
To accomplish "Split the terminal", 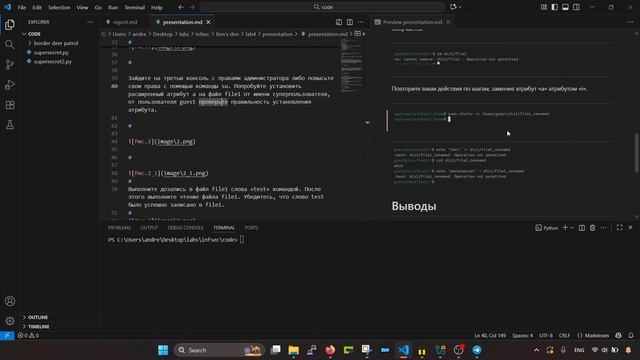I will (x=582, y=228).
